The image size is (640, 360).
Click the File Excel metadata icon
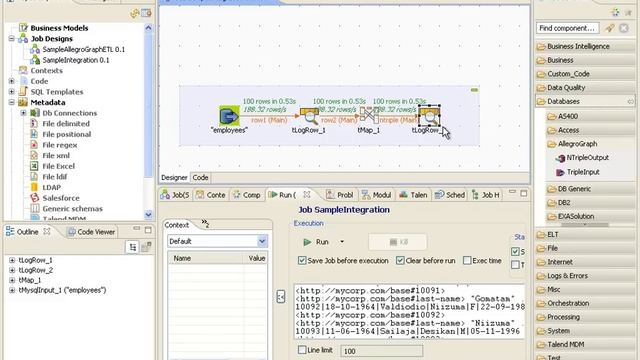35,166
